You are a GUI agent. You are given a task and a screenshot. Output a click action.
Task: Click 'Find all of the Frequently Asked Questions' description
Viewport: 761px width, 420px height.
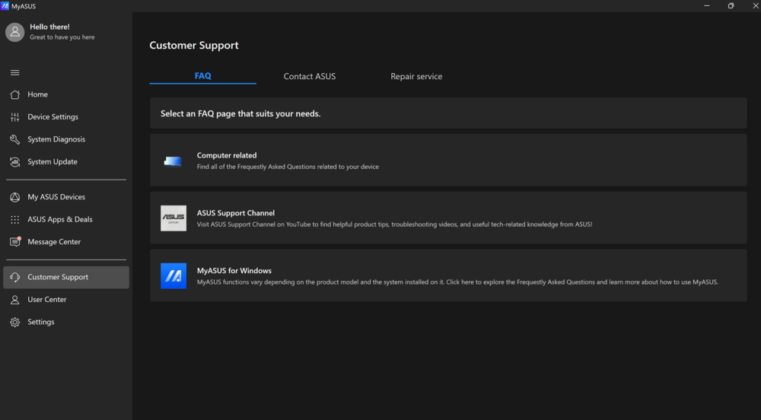pos(288,167)
